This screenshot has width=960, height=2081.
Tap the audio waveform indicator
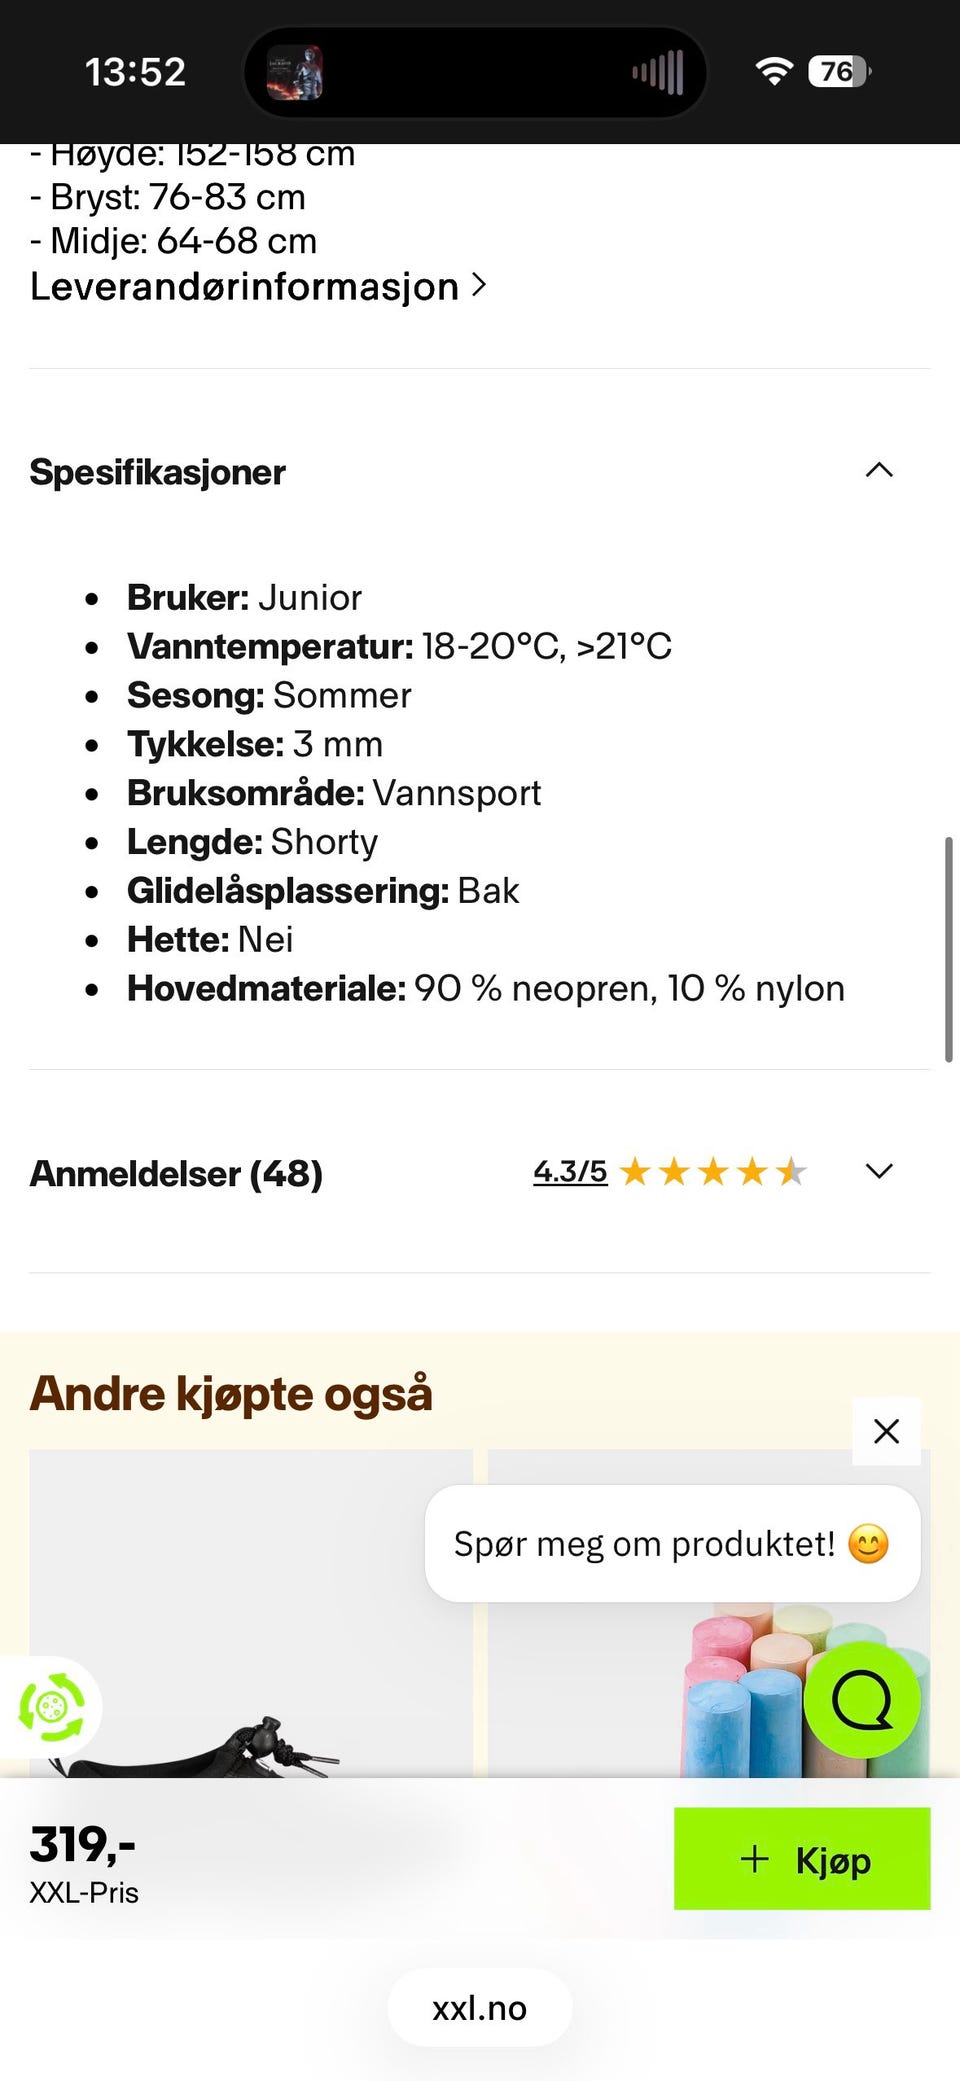point(658,72)
